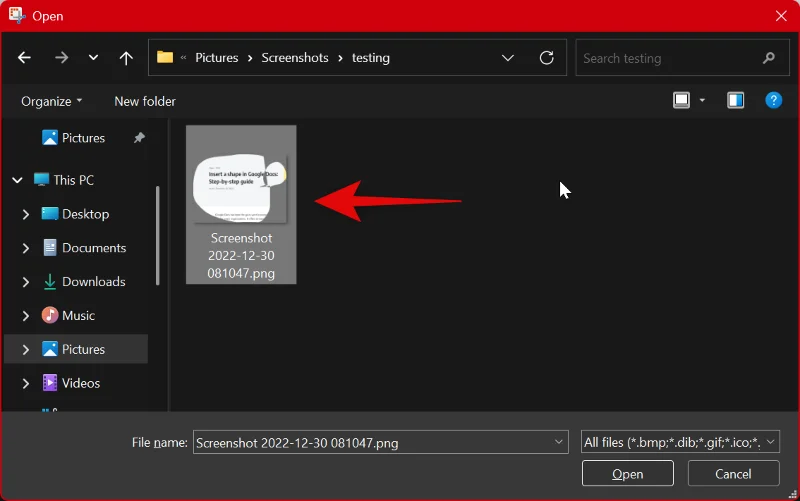Image resolution: width=800 pixels, height=501 pixels.
Task: Click the Snipping Tool title bar icon
Action: pyautogui.click(x=17, y=15)
